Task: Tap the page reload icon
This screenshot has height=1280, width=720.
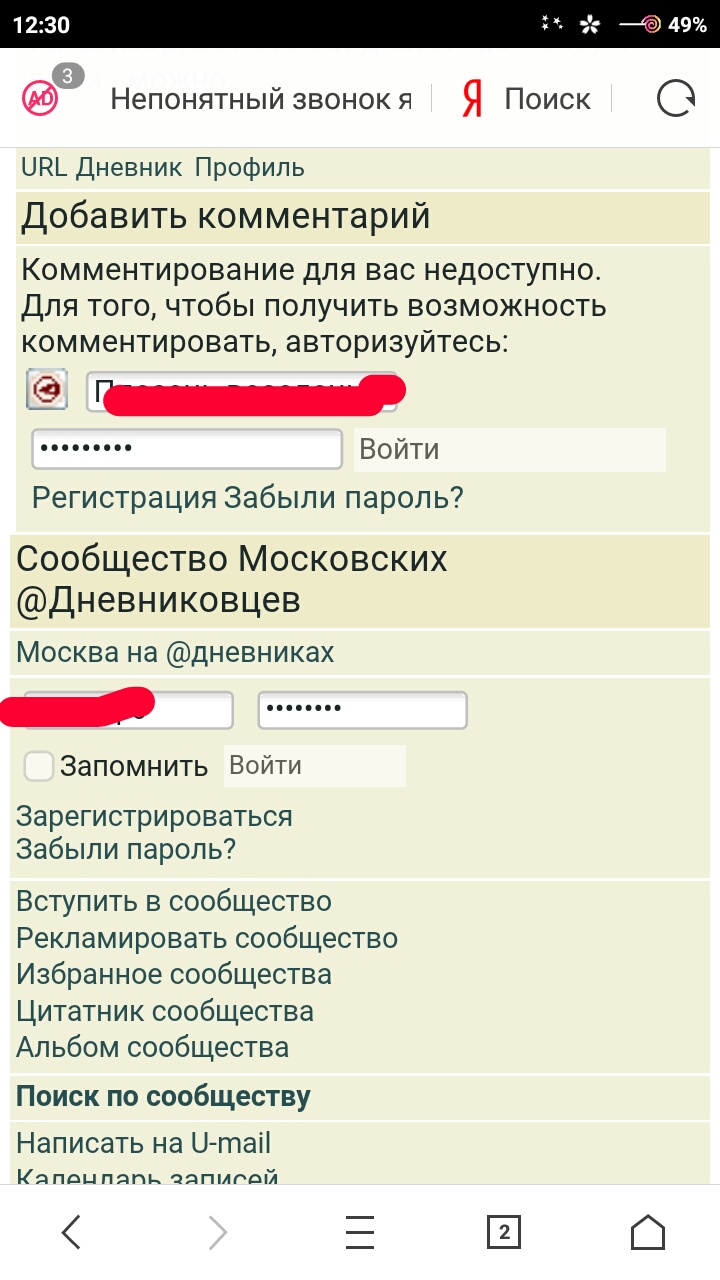Action: point(676,99)
